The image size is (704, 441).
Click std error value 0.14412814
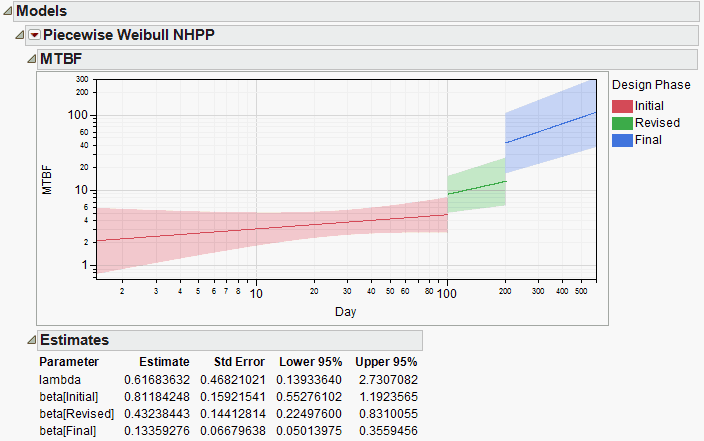[233, 414]
